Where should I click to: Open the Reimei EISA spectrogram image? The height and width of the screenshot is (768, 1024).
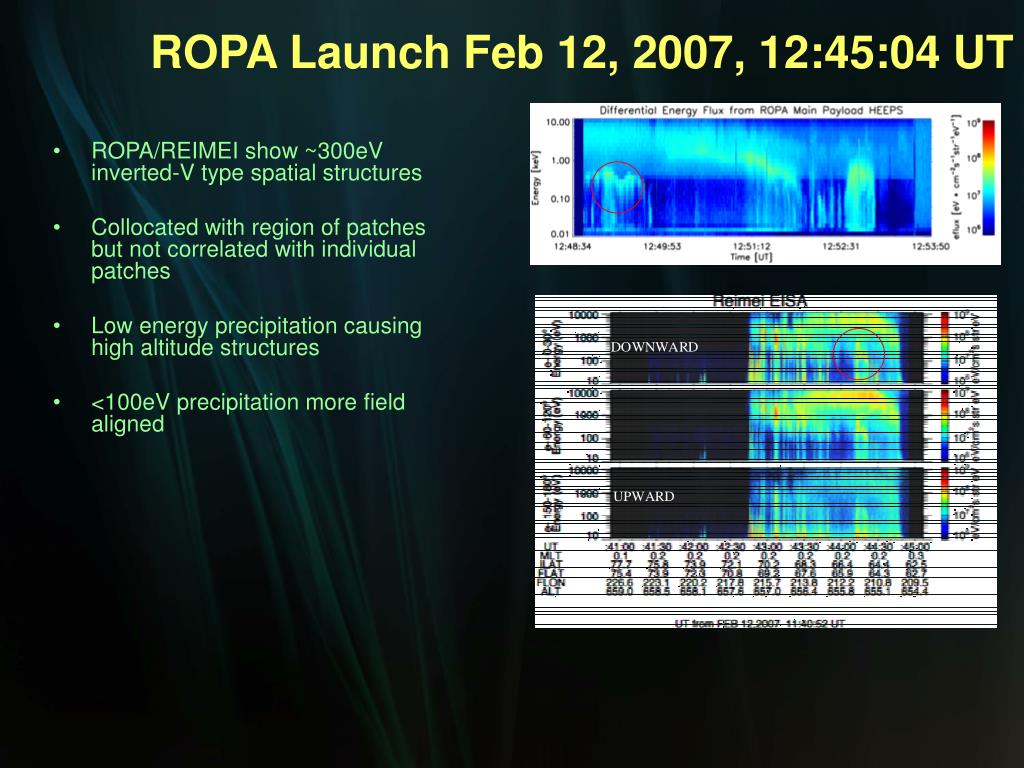[765, 461]
